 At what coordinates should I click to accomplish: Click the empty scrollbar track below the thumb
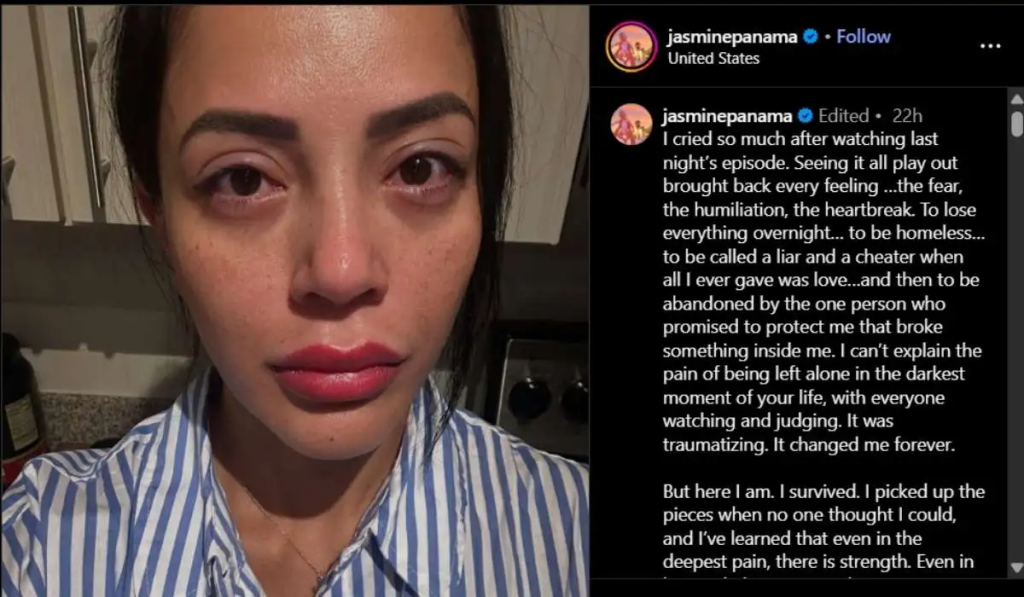[1017, 346]
